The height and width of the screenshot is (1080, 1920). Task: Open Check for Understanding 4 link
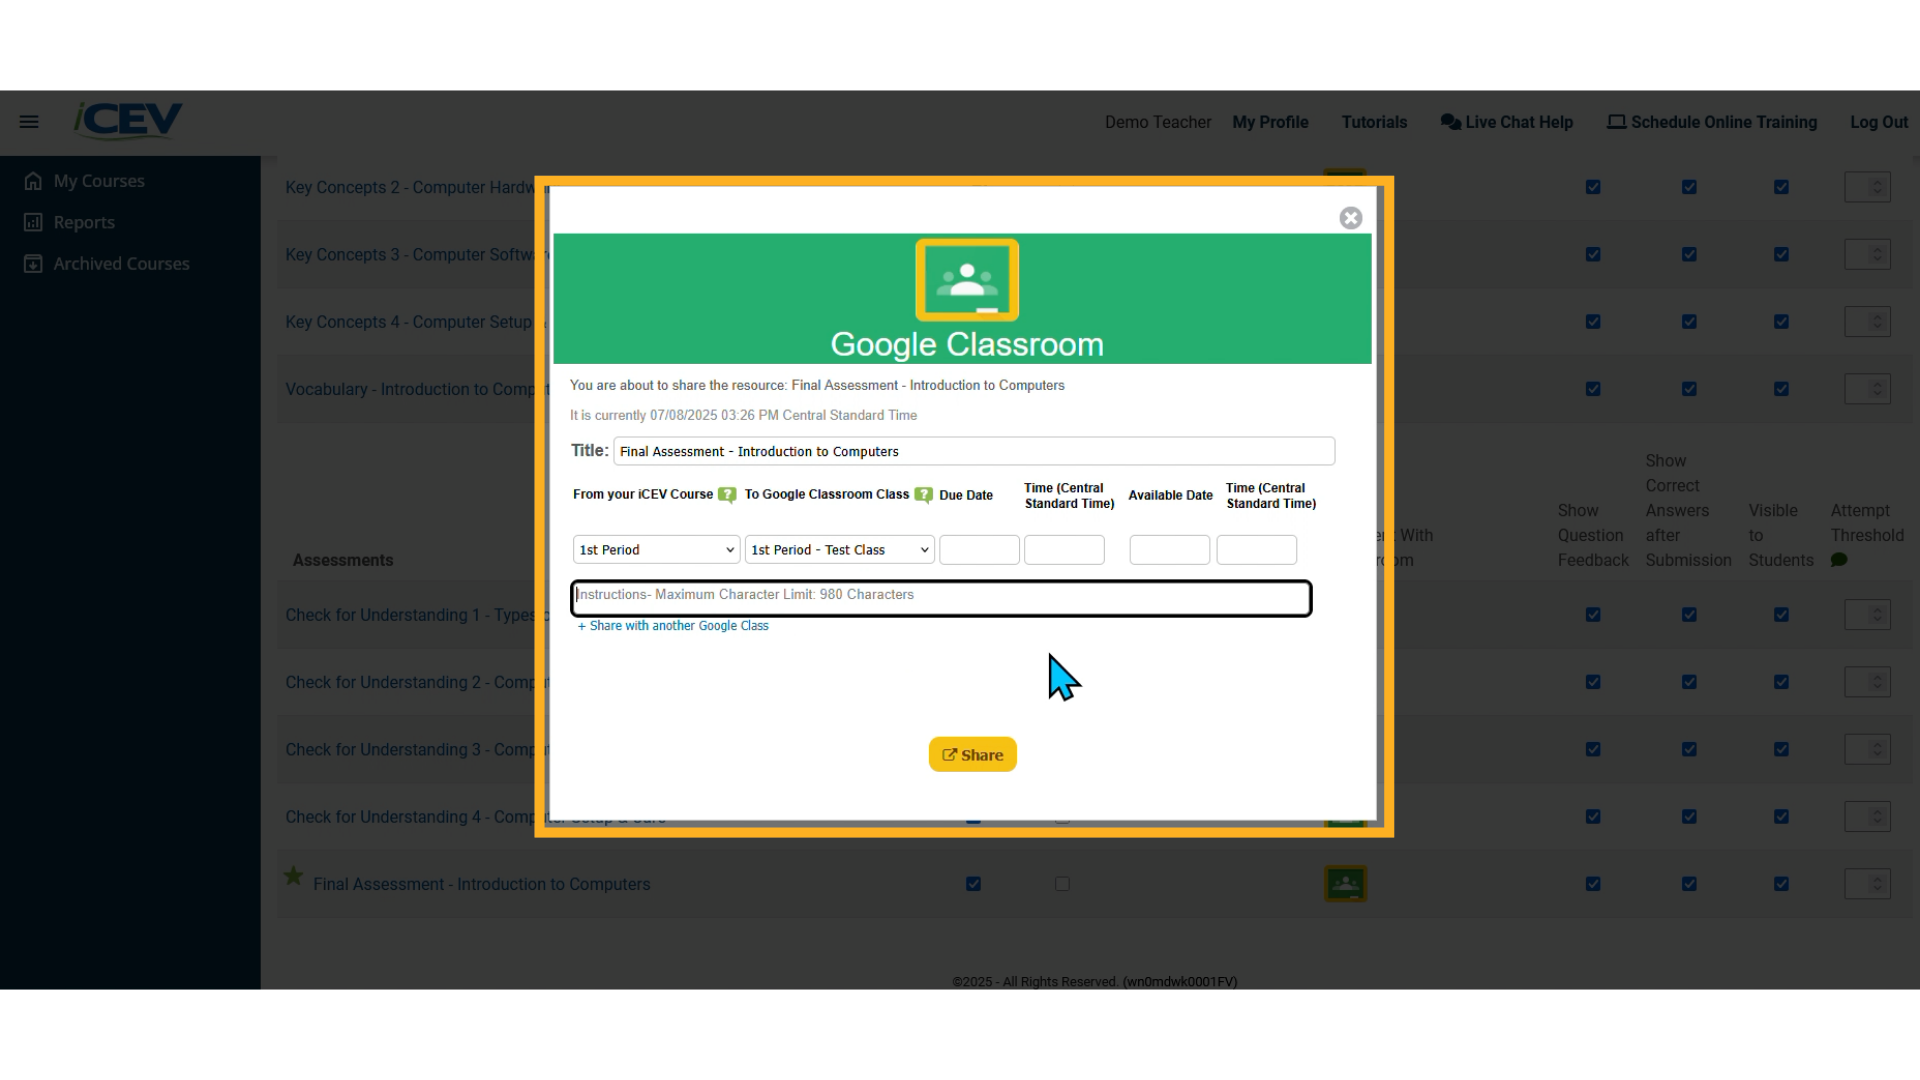410,817
